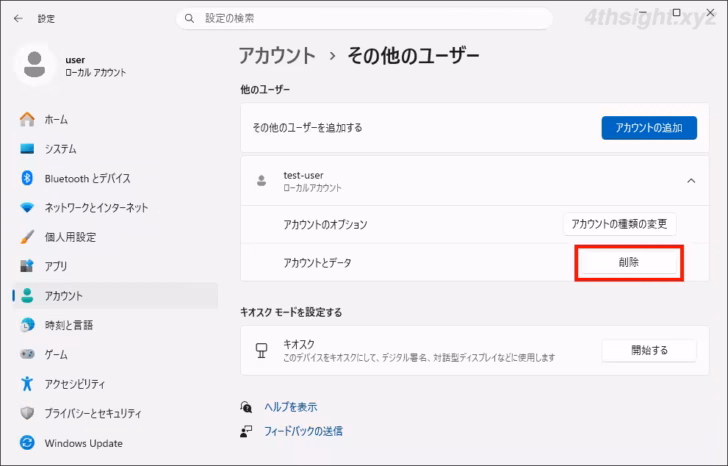Open アクセシビリティ settings
This screenshot has width=728, height=466.
[x=75, y=384]
